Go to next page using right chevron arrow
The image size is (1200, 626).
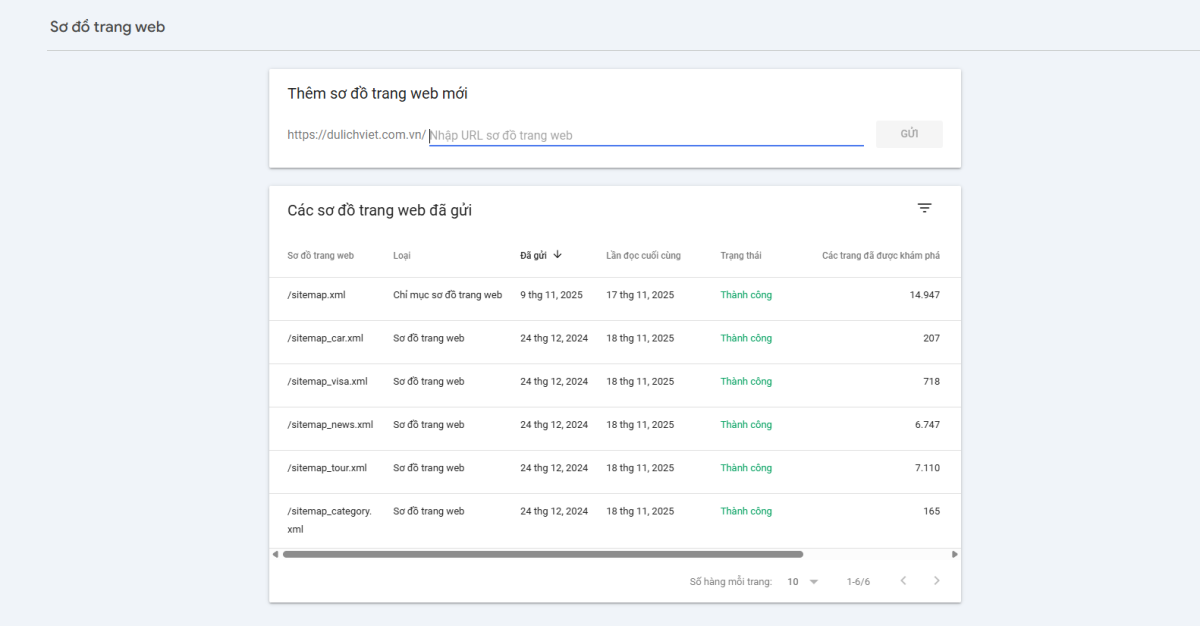coord(937,580)
